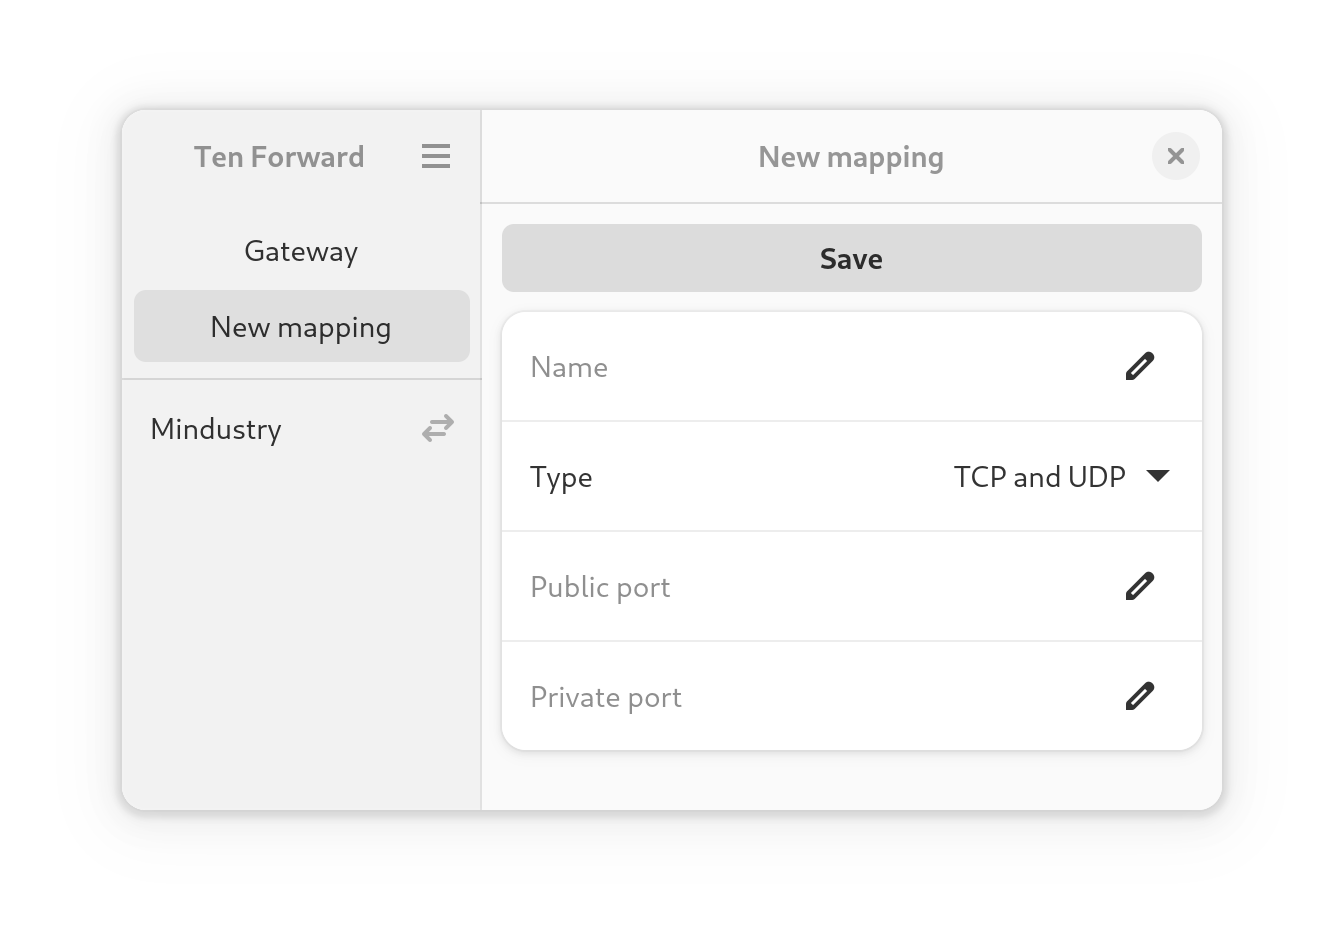Expand the Type dropdown arrow
This screenshot has width=1344, height=944.
(x=1158, y=476)
